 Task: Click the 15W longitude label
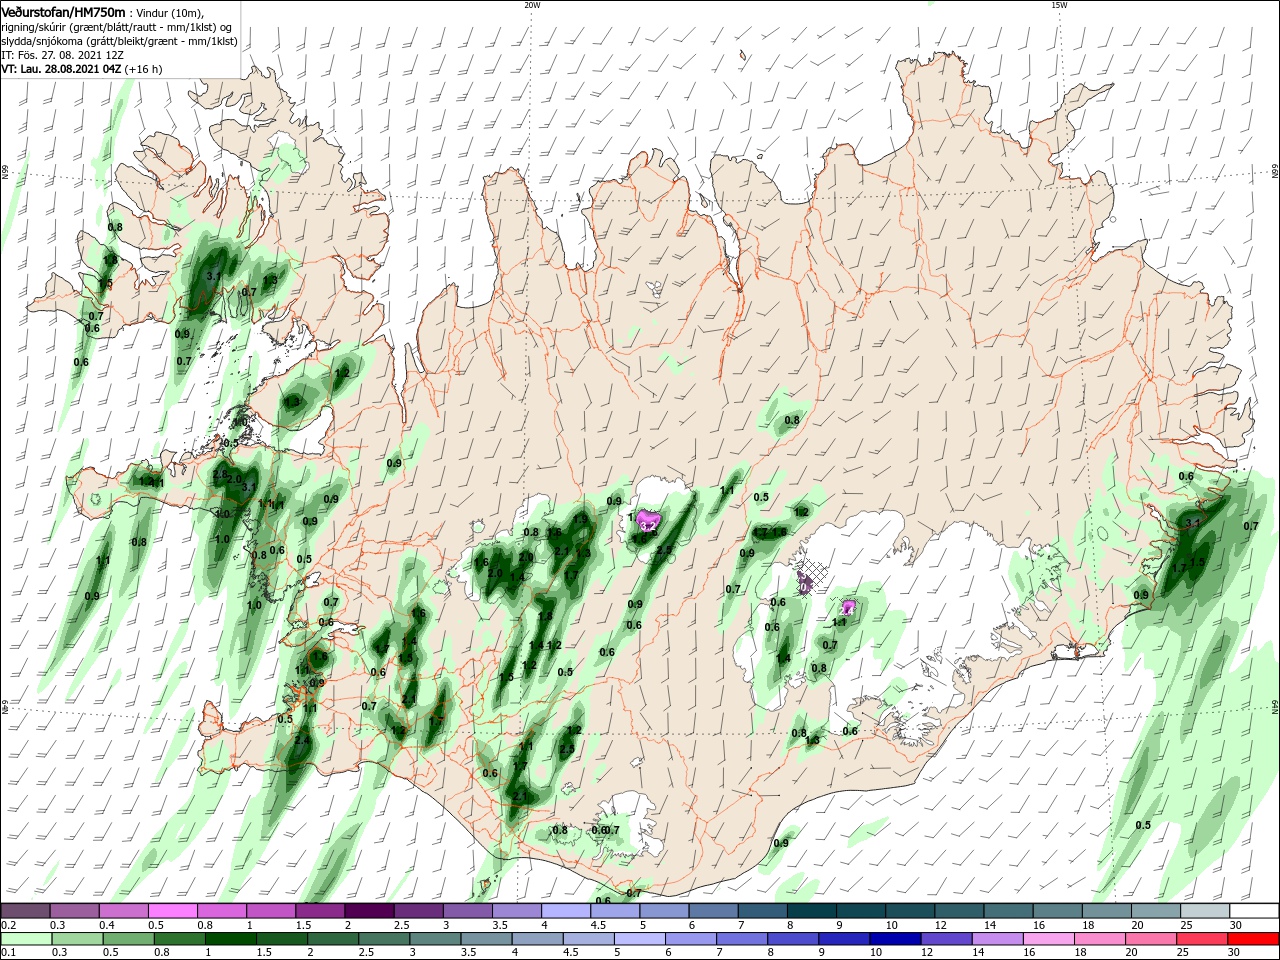point(1059,4)
